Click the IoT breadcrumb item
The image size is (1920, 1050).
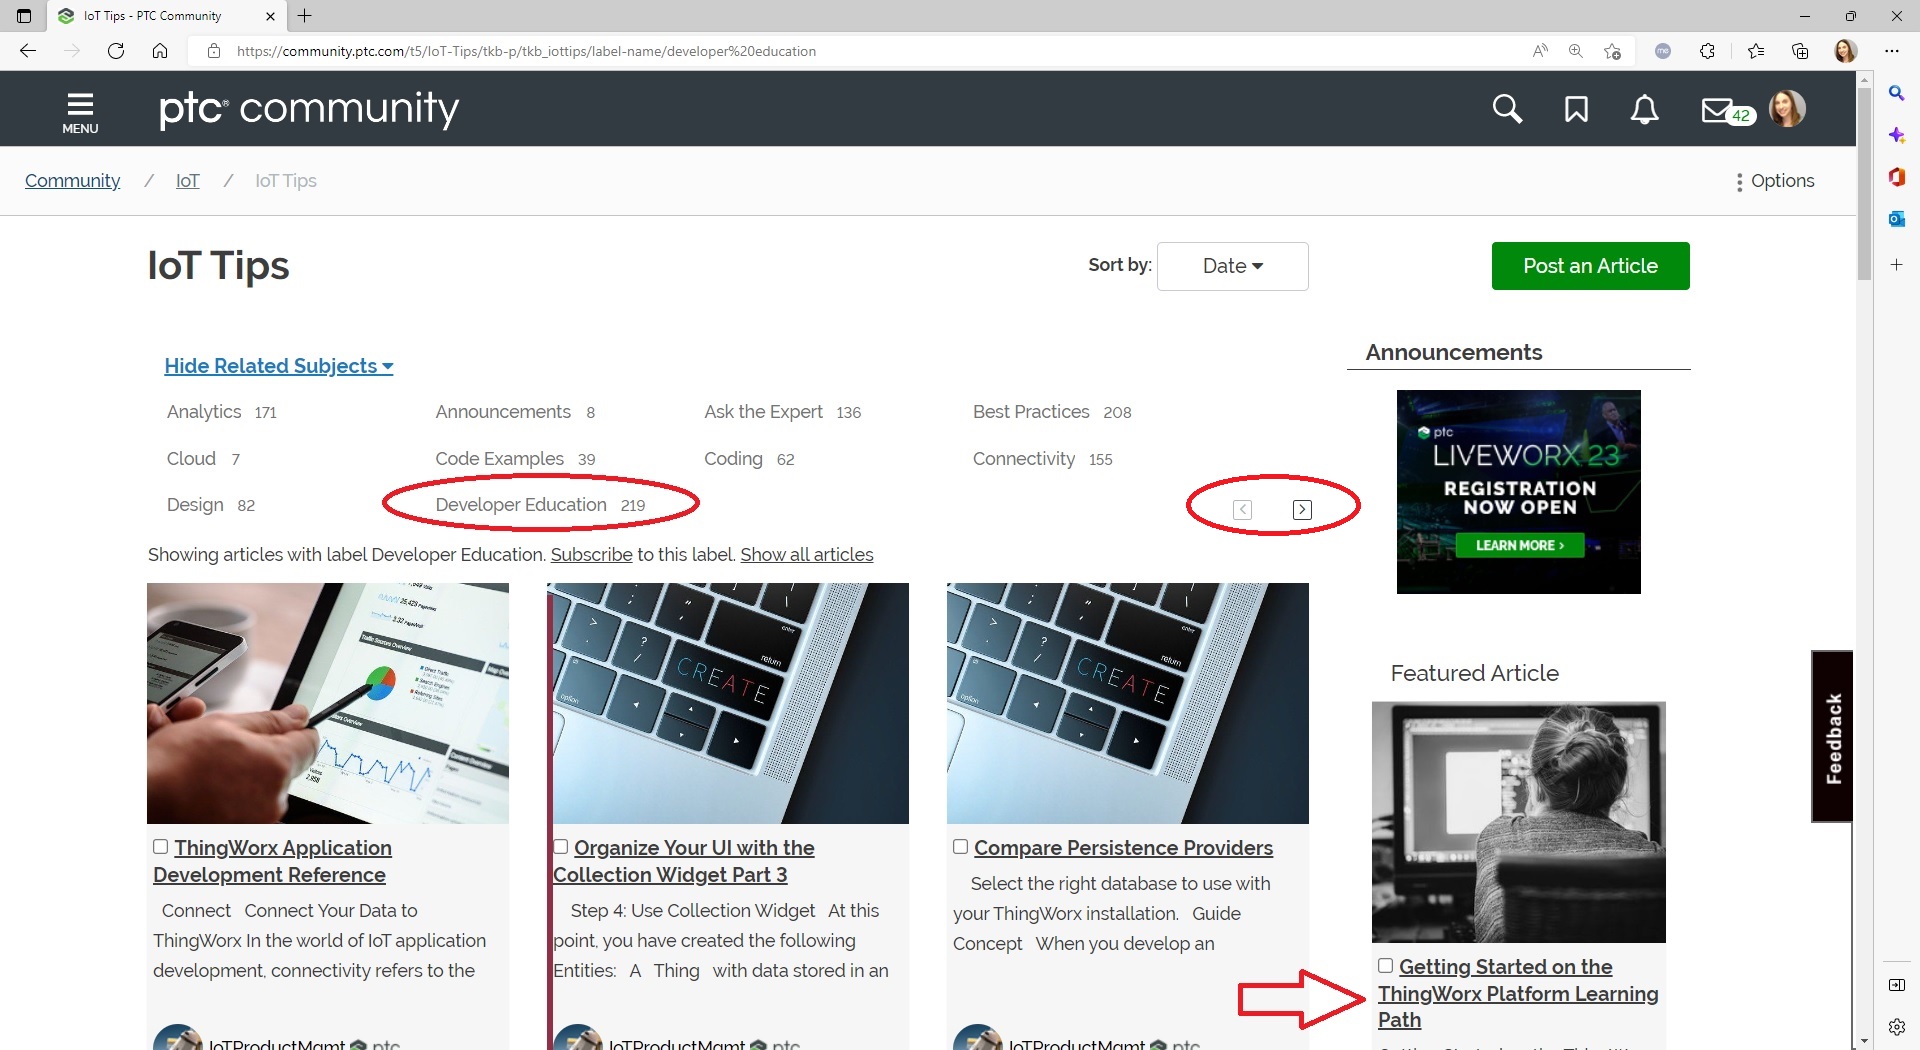(x=188, y=181)
